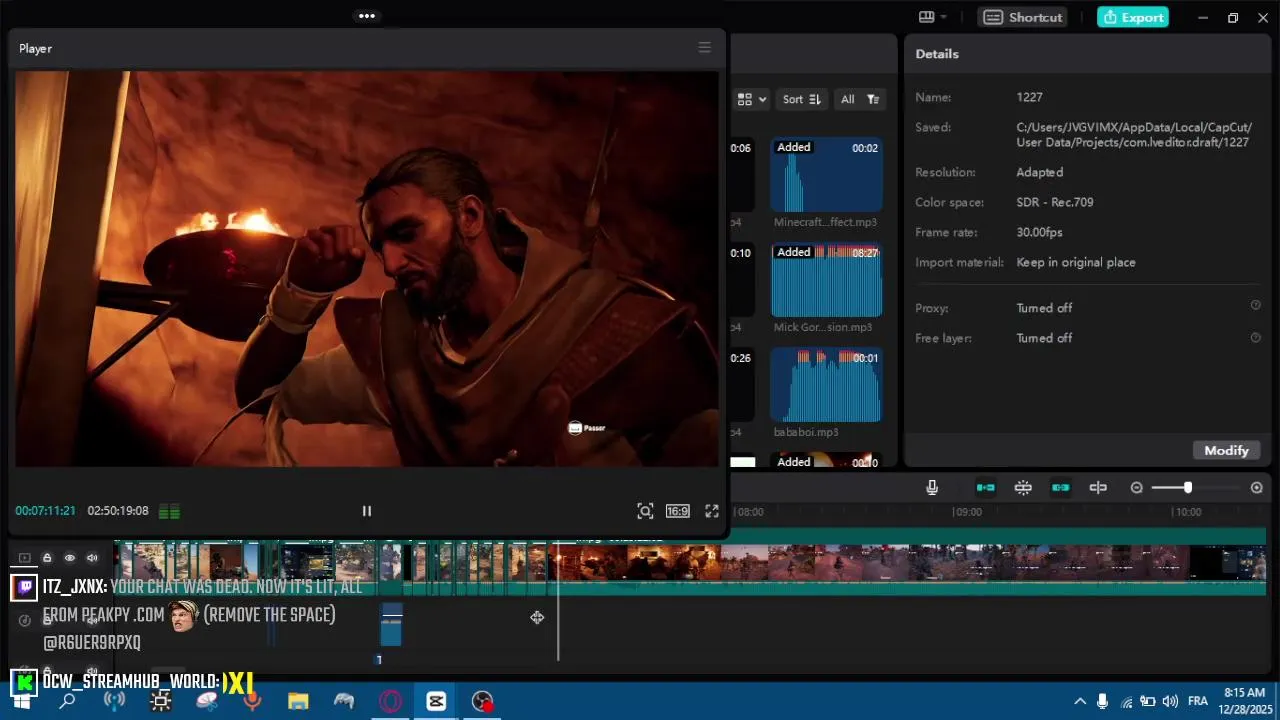Toggle the main track magnet
1280x720 pixels.
(x=986, y=487)
